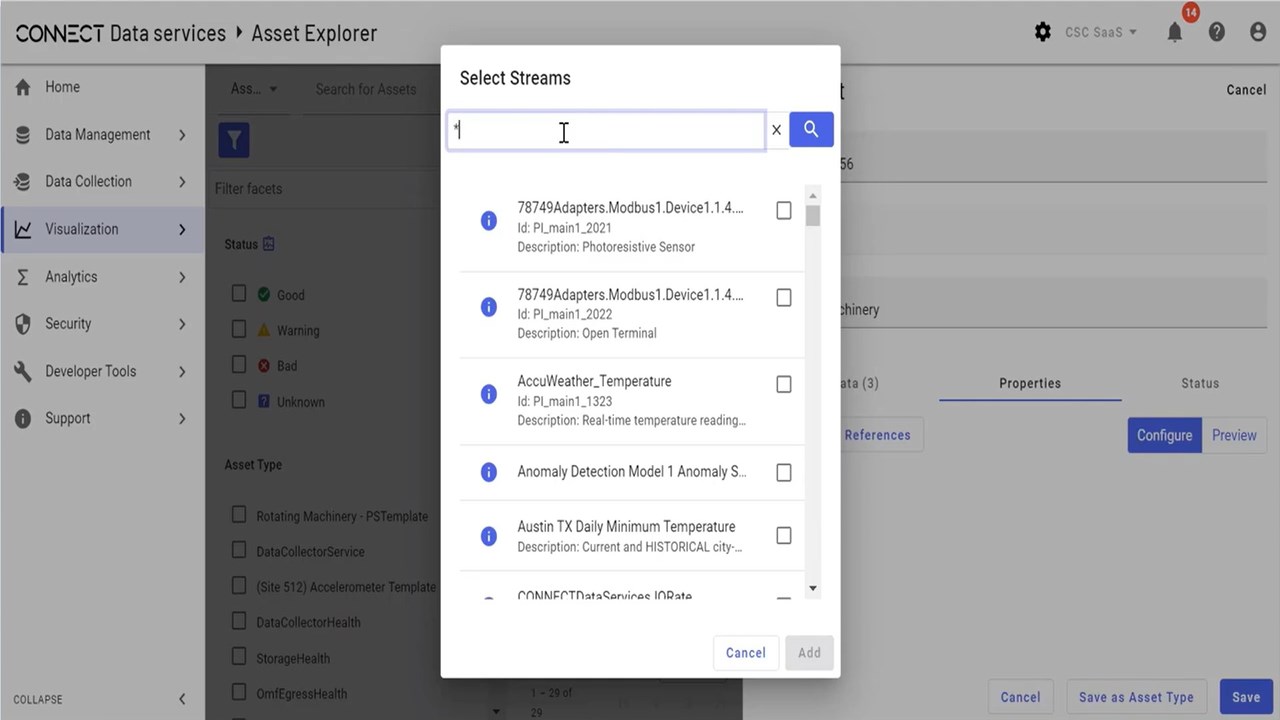Cancel the Select Streams dialog
Screen dimensions: 1280x720
(745, 653)
